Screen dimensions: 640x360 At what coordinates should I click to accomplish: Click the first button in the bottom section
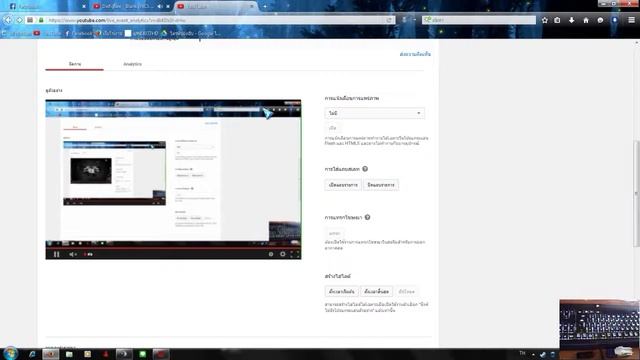[342, 291]
